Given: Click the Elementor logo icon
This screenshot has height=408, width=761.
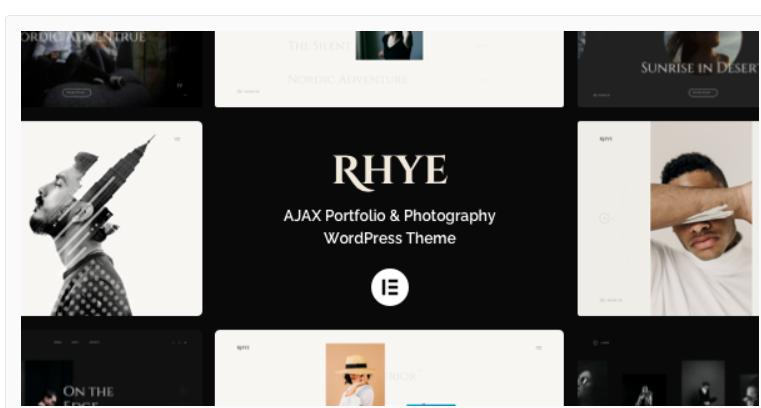Looking at the screenshot, I should tap(390, 287).
